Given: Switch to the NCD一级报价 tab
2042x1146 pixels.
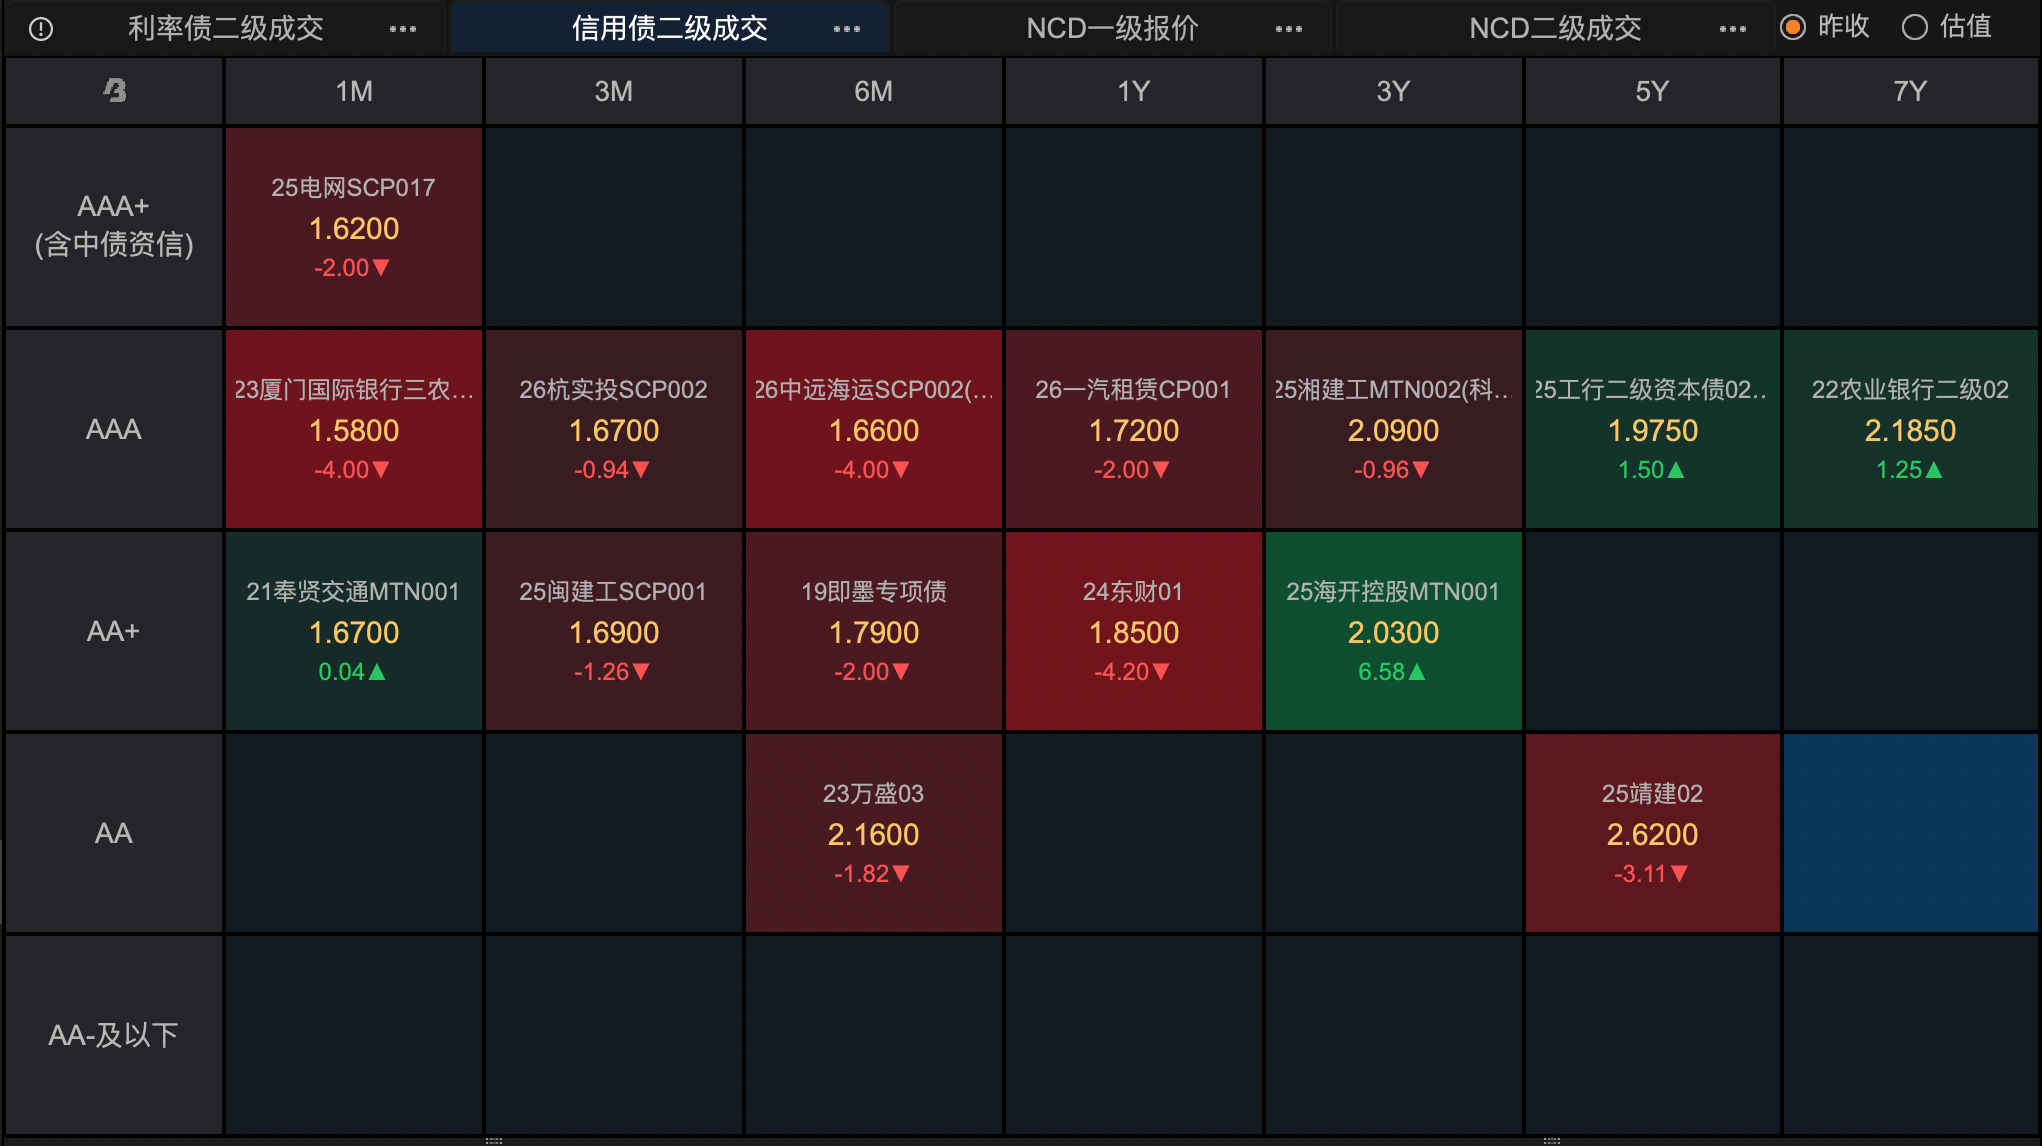Looking at the screenshot, I should tap(1112, 29).
